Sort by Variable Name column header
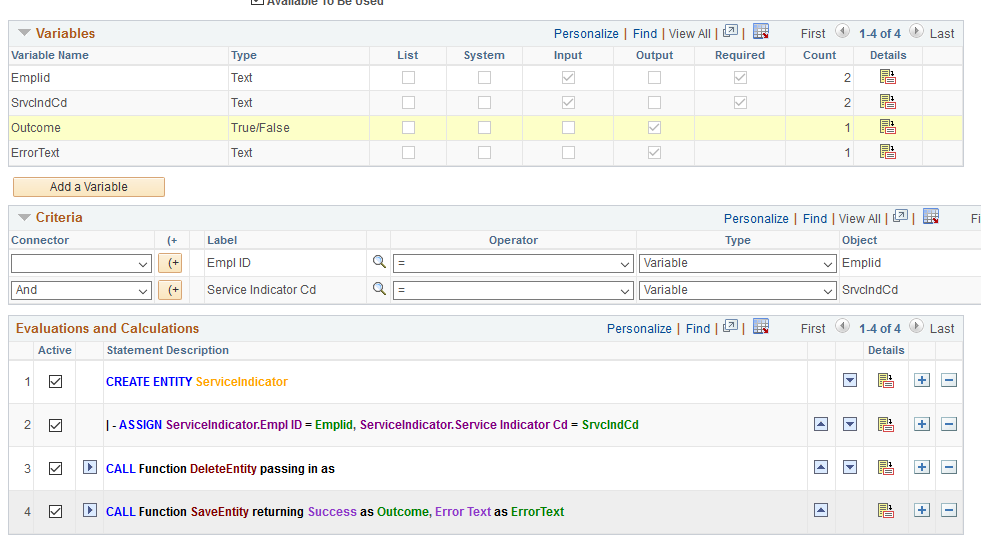This screenshot has width=981, height=543. point(50,55)
